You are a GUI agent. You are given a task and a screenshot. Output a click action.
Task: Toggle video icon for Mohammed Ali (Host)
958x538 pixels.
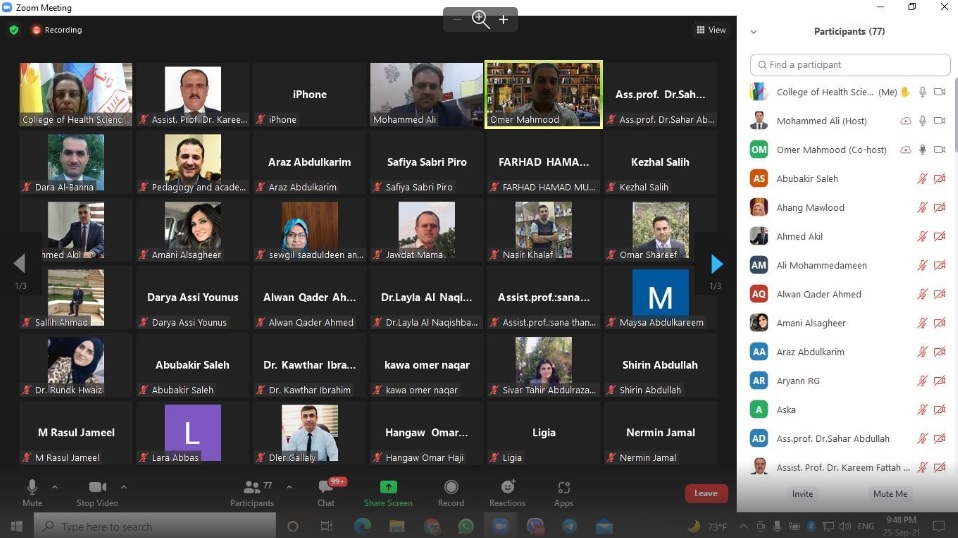point(940,121)
